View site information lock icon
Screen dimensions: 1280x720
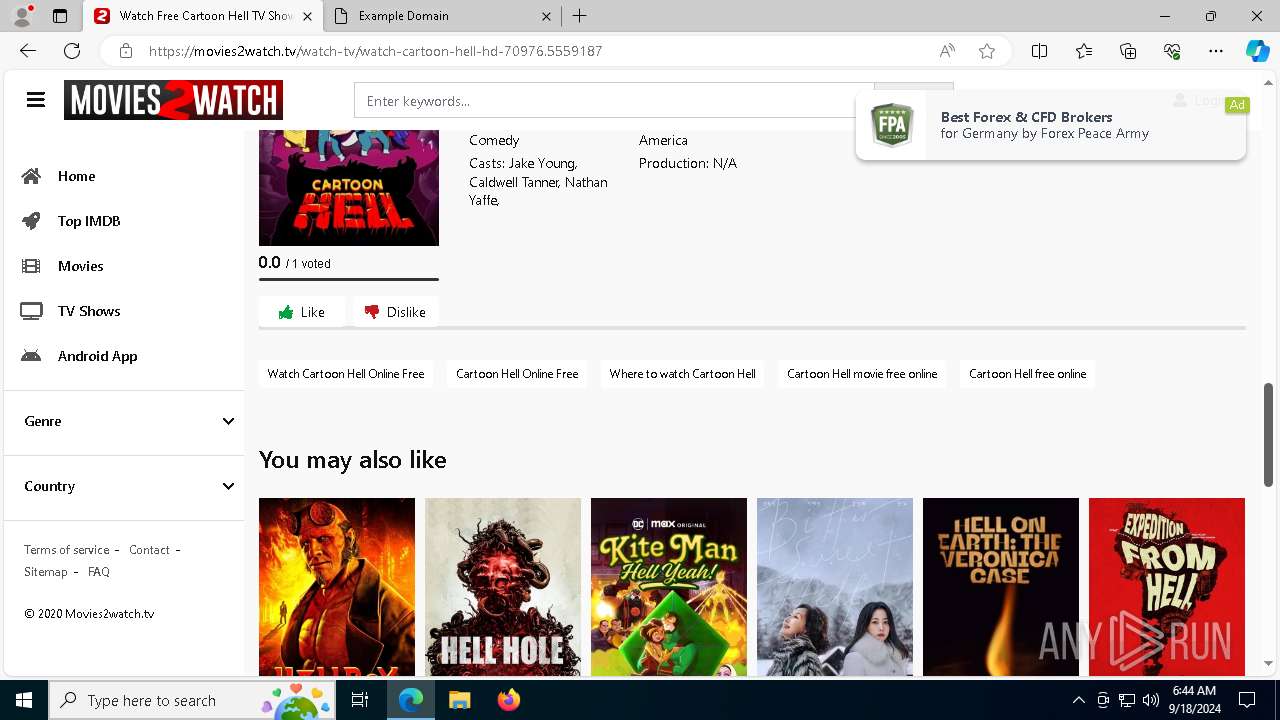pyautogui.click(x=126, y=51)
